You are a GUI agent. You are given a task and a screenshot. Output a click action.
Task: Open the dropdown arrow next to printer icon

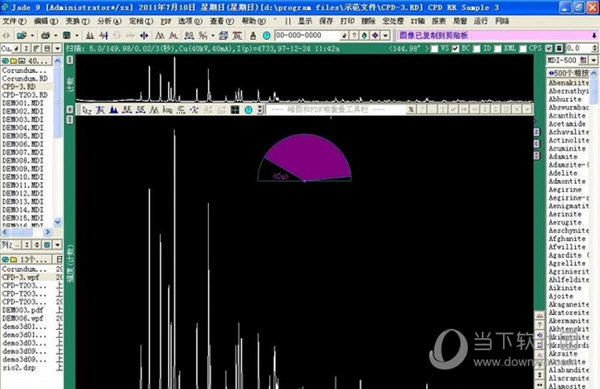pyautogui.click(x=55, y=36)
